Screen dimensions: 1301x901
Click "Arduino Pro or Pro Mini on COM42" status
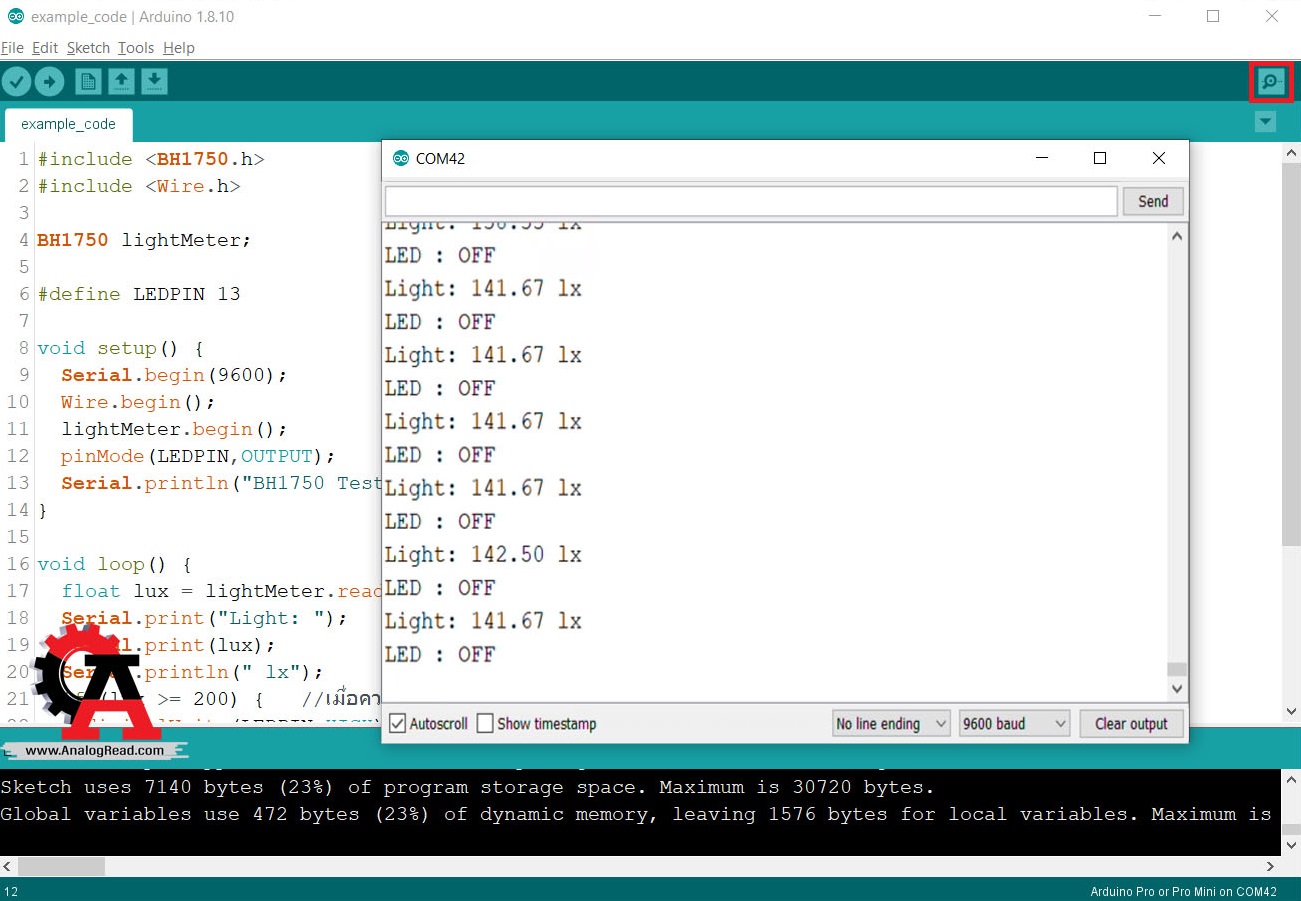point(1183,892)
